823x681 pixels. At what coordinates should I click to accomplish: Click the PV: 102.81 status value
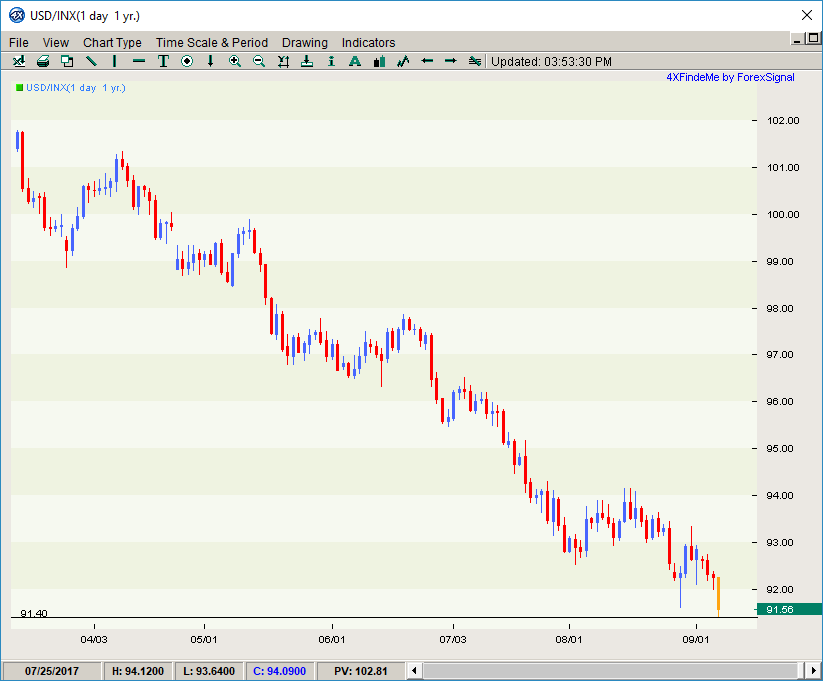361,671
